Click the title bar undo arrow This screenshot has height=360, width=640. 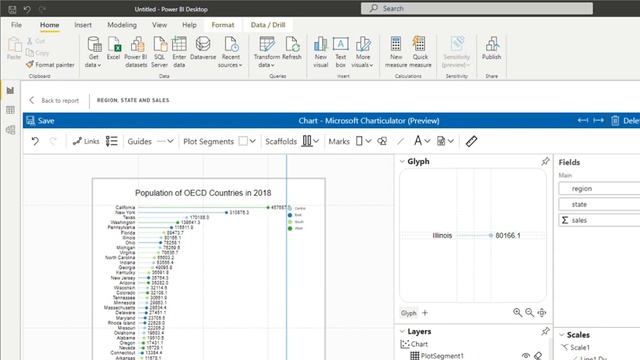tap(27, 9)
